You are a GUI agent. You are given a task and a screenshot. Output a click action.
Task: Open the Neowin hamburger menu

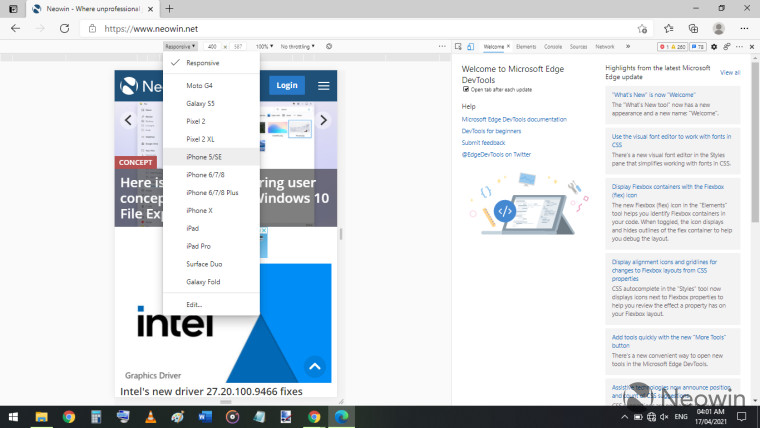324,86
